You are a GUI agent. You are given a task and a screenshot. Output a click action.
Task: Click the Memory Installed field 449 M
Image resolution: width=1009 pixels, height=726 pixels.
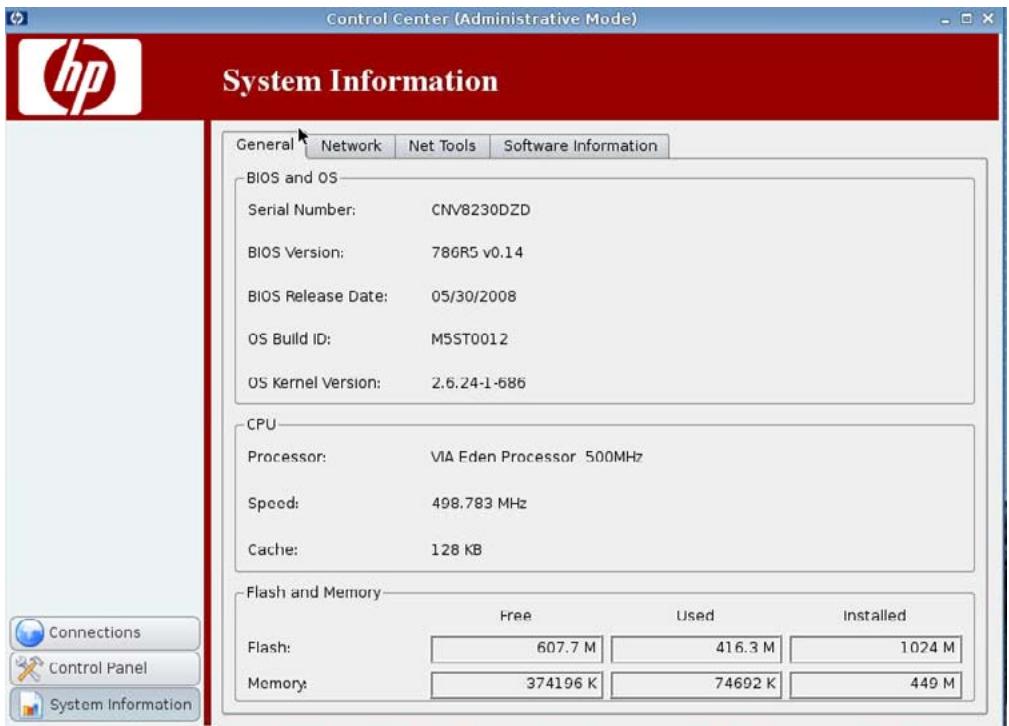coord(875,684)
